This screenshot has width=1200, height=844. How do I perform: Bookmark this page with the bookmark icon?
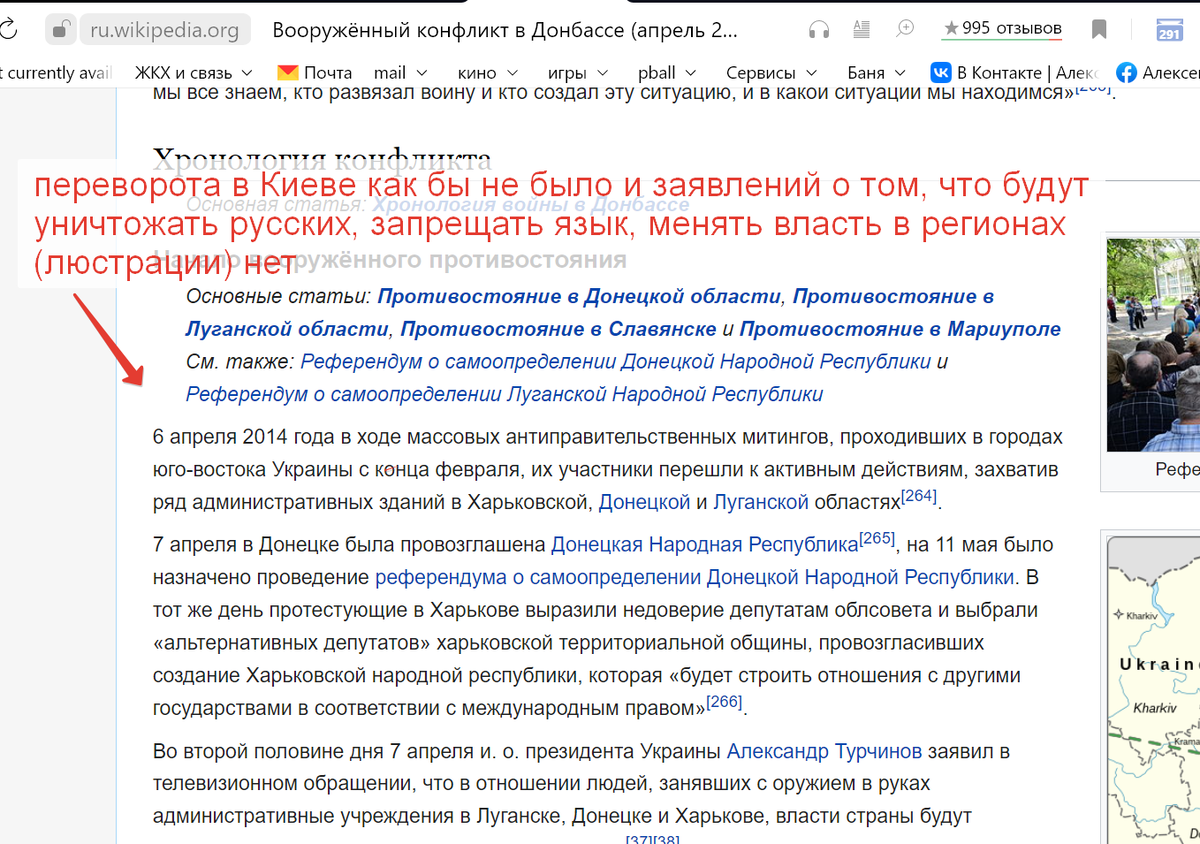(1099, 30)
